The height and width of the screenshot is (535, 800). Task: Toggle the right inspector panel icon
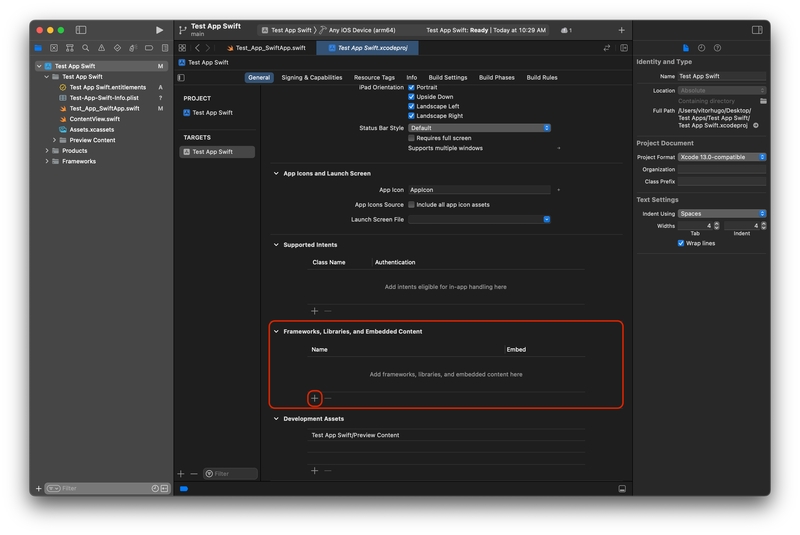click(x=757, y=30)
